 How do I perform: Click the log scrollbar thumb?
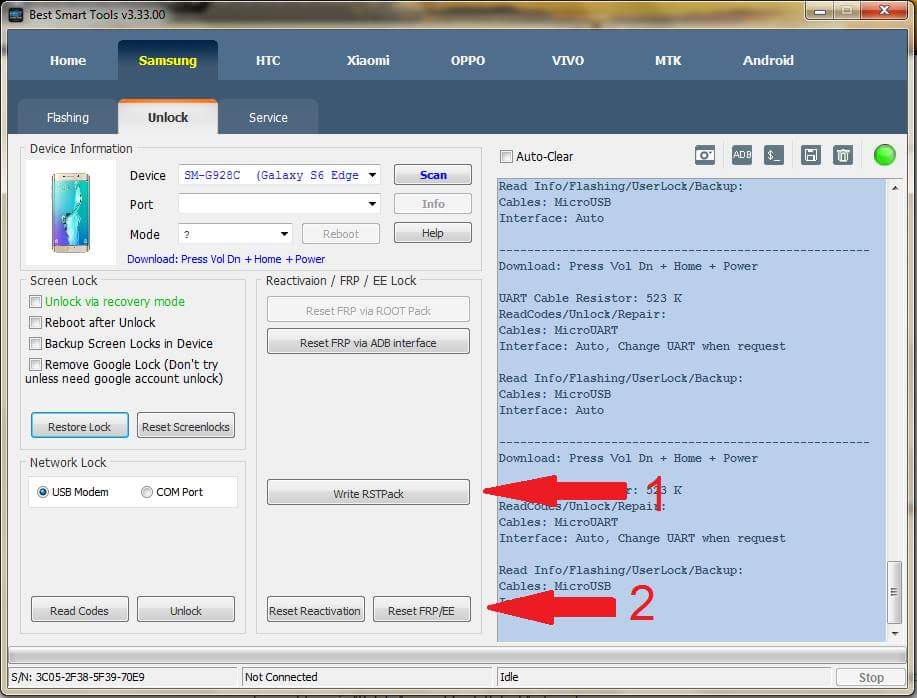pyautogui.click(x=894, y=592)
